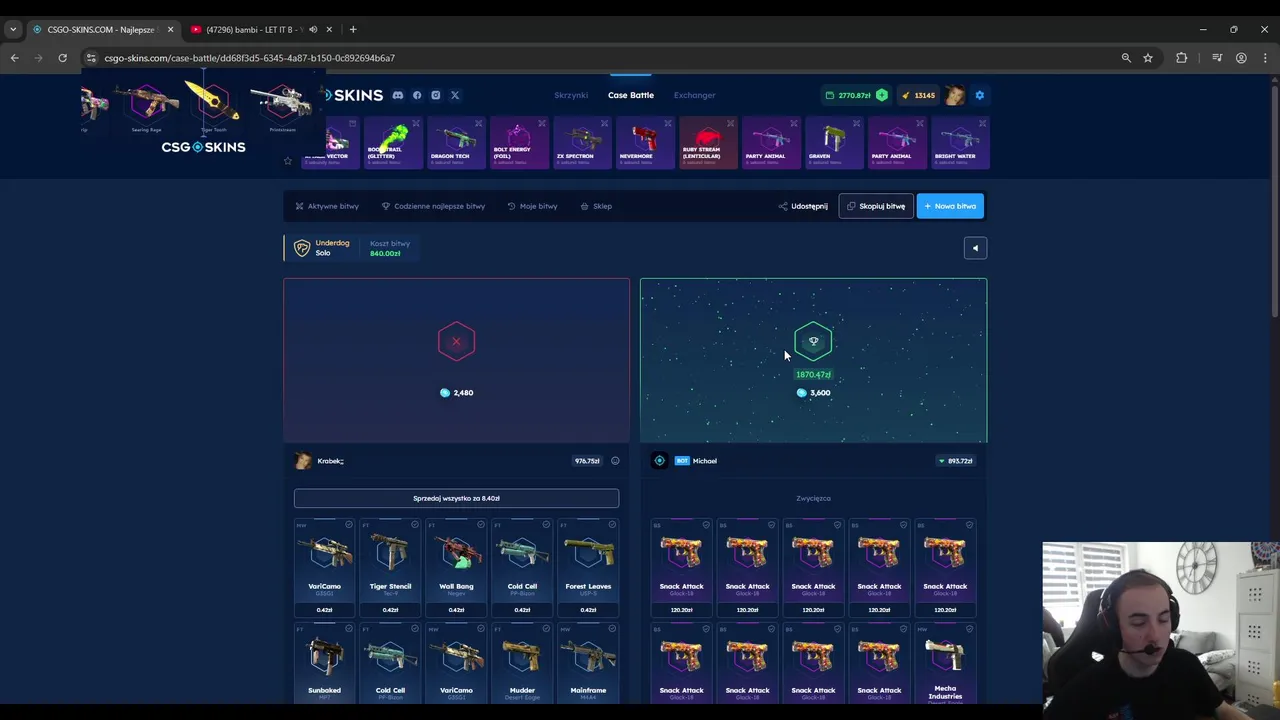The height and width of the screenshot is (720, 1280).
Task: Open the blue settings gear icon
Action: (x=980, y=95)
